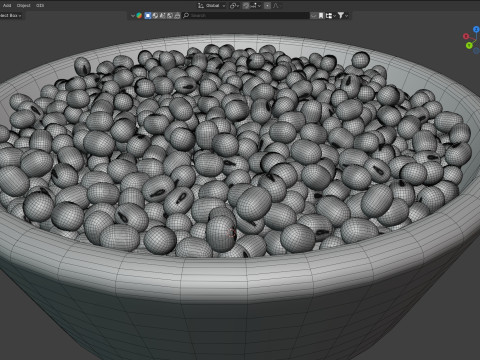
Task: Open the Global transform orientation dropdown
Action: coord(212,6)
